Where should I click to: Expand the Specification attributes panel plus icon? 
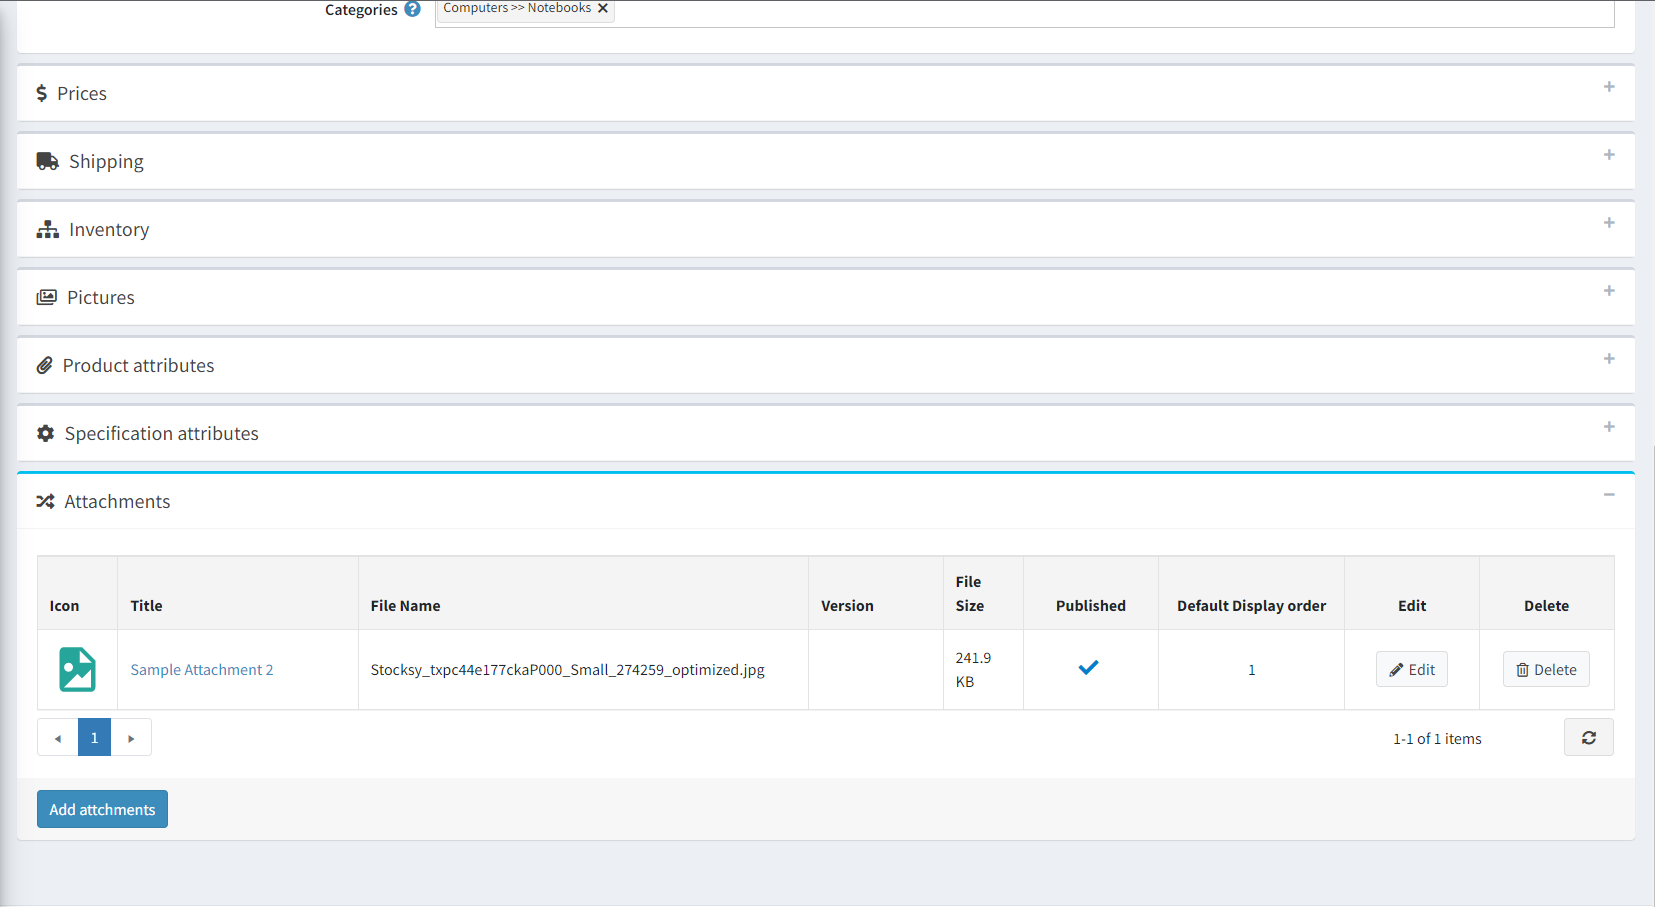point(1609,427)
